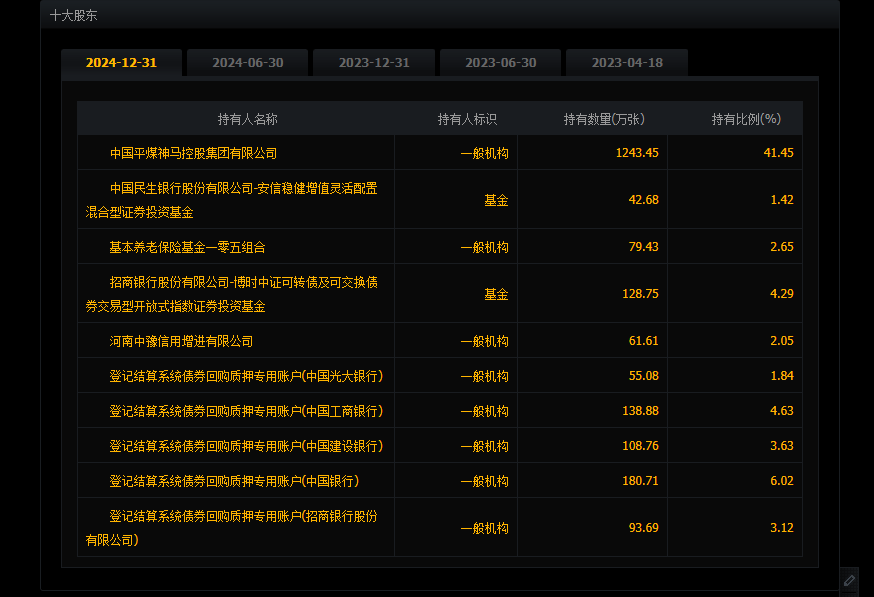Select the (中国银行) pledge account name
The width and height of the screenshot is (874, 597).
click(234, 482)
